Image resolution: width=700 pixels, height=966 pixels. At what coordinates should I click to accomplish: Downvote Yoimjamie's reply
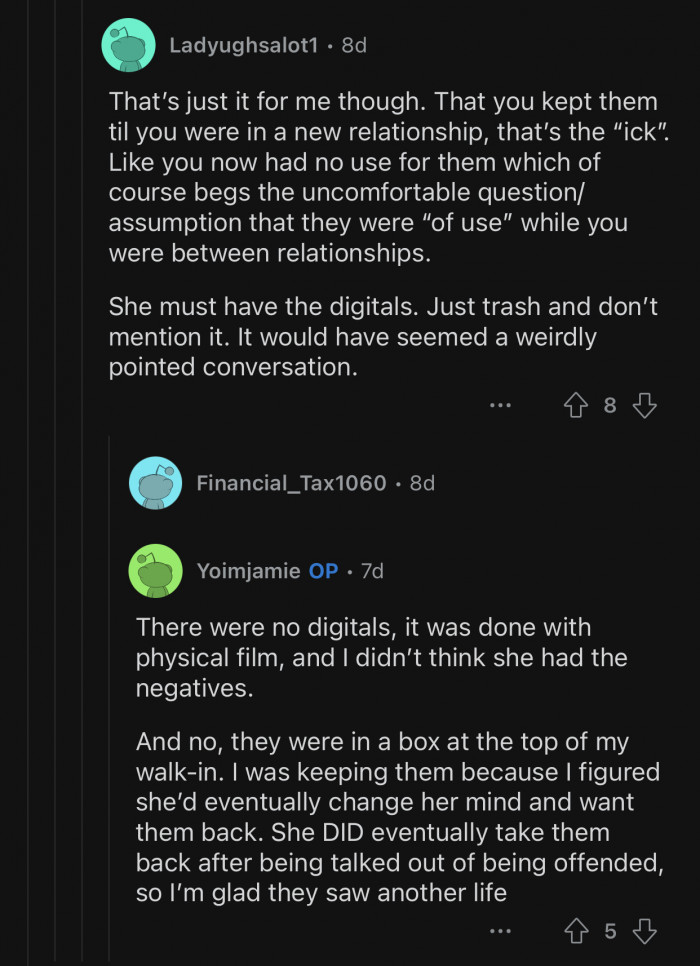tap(645, 930)
